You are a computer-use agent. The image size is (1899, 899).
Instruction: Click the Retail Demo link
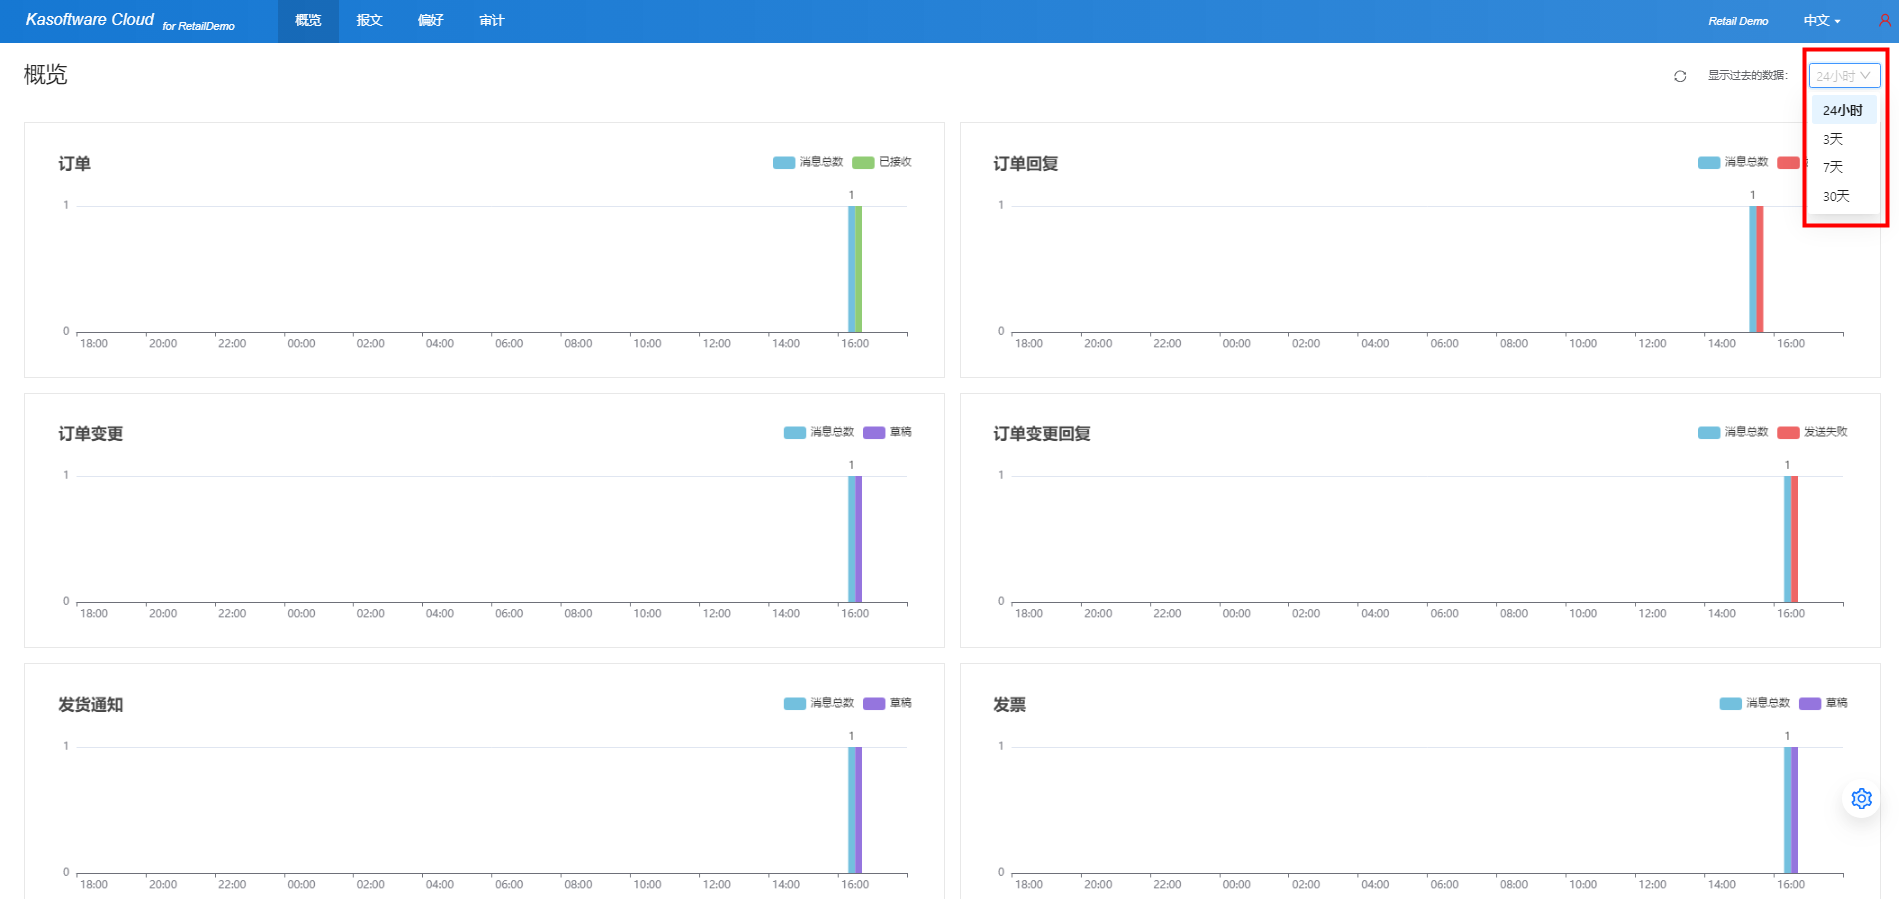[x=1737, y=21]
